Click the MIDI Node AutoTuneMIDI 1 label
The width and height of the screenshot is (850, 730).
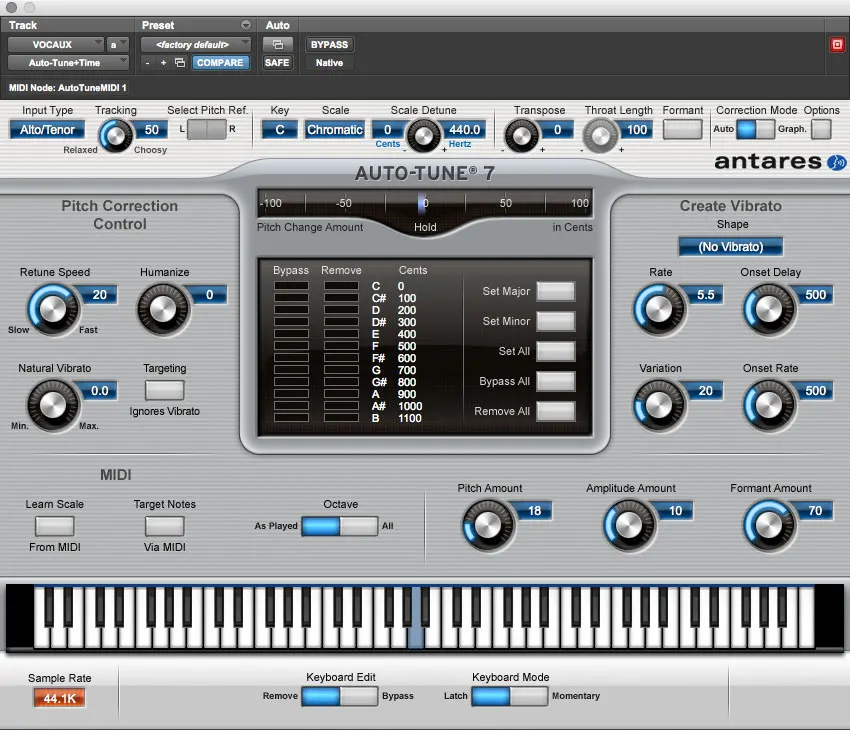[x=68, y=88]
